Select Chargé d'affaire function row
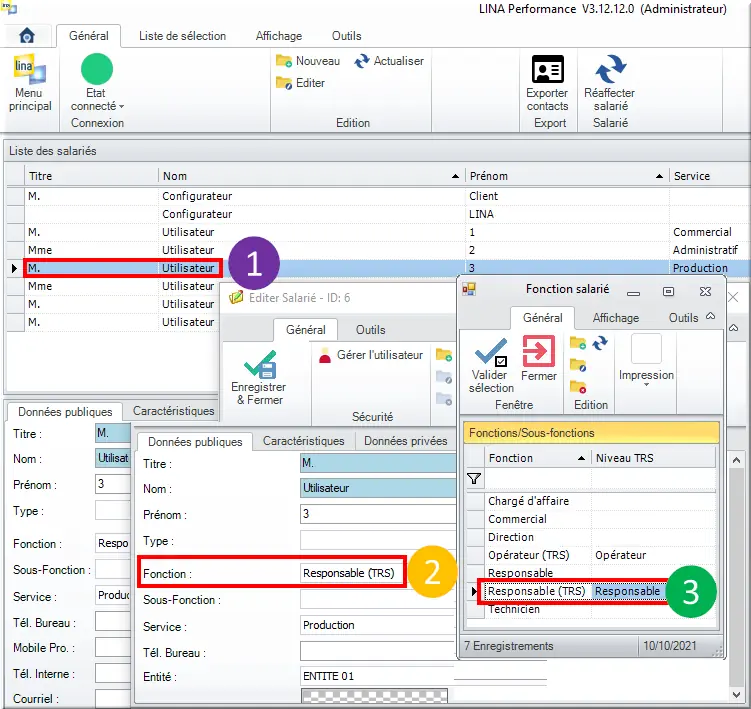Viewport: 751px width, 709px height. (591, 501)
